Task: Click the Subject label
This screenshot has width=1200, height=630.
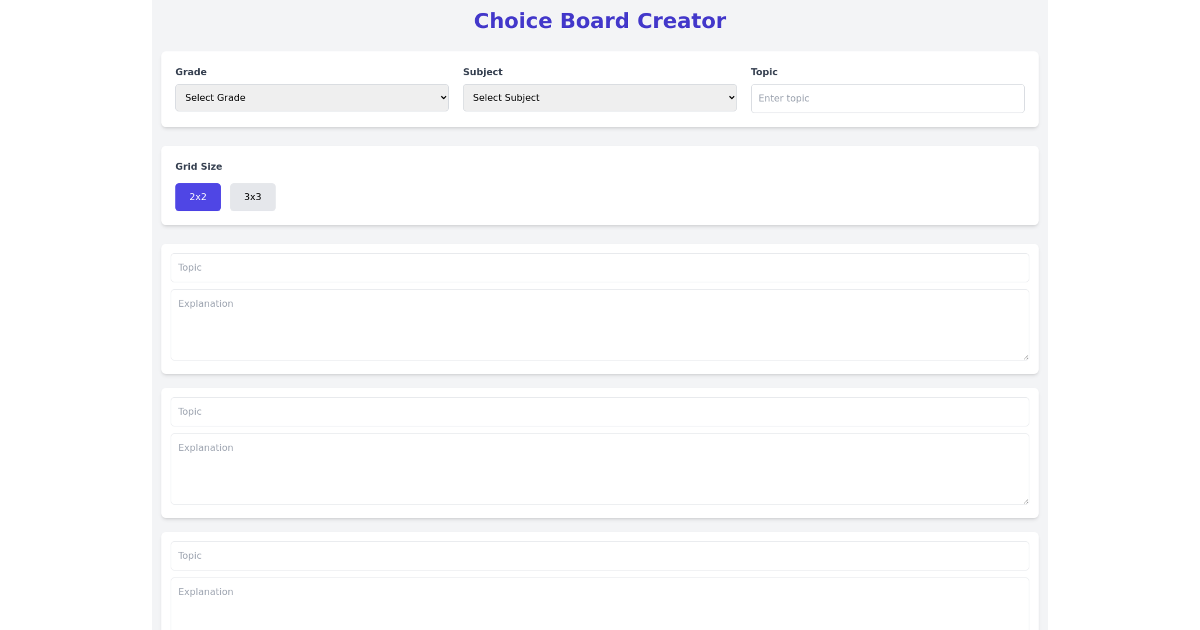Action: 483,71
